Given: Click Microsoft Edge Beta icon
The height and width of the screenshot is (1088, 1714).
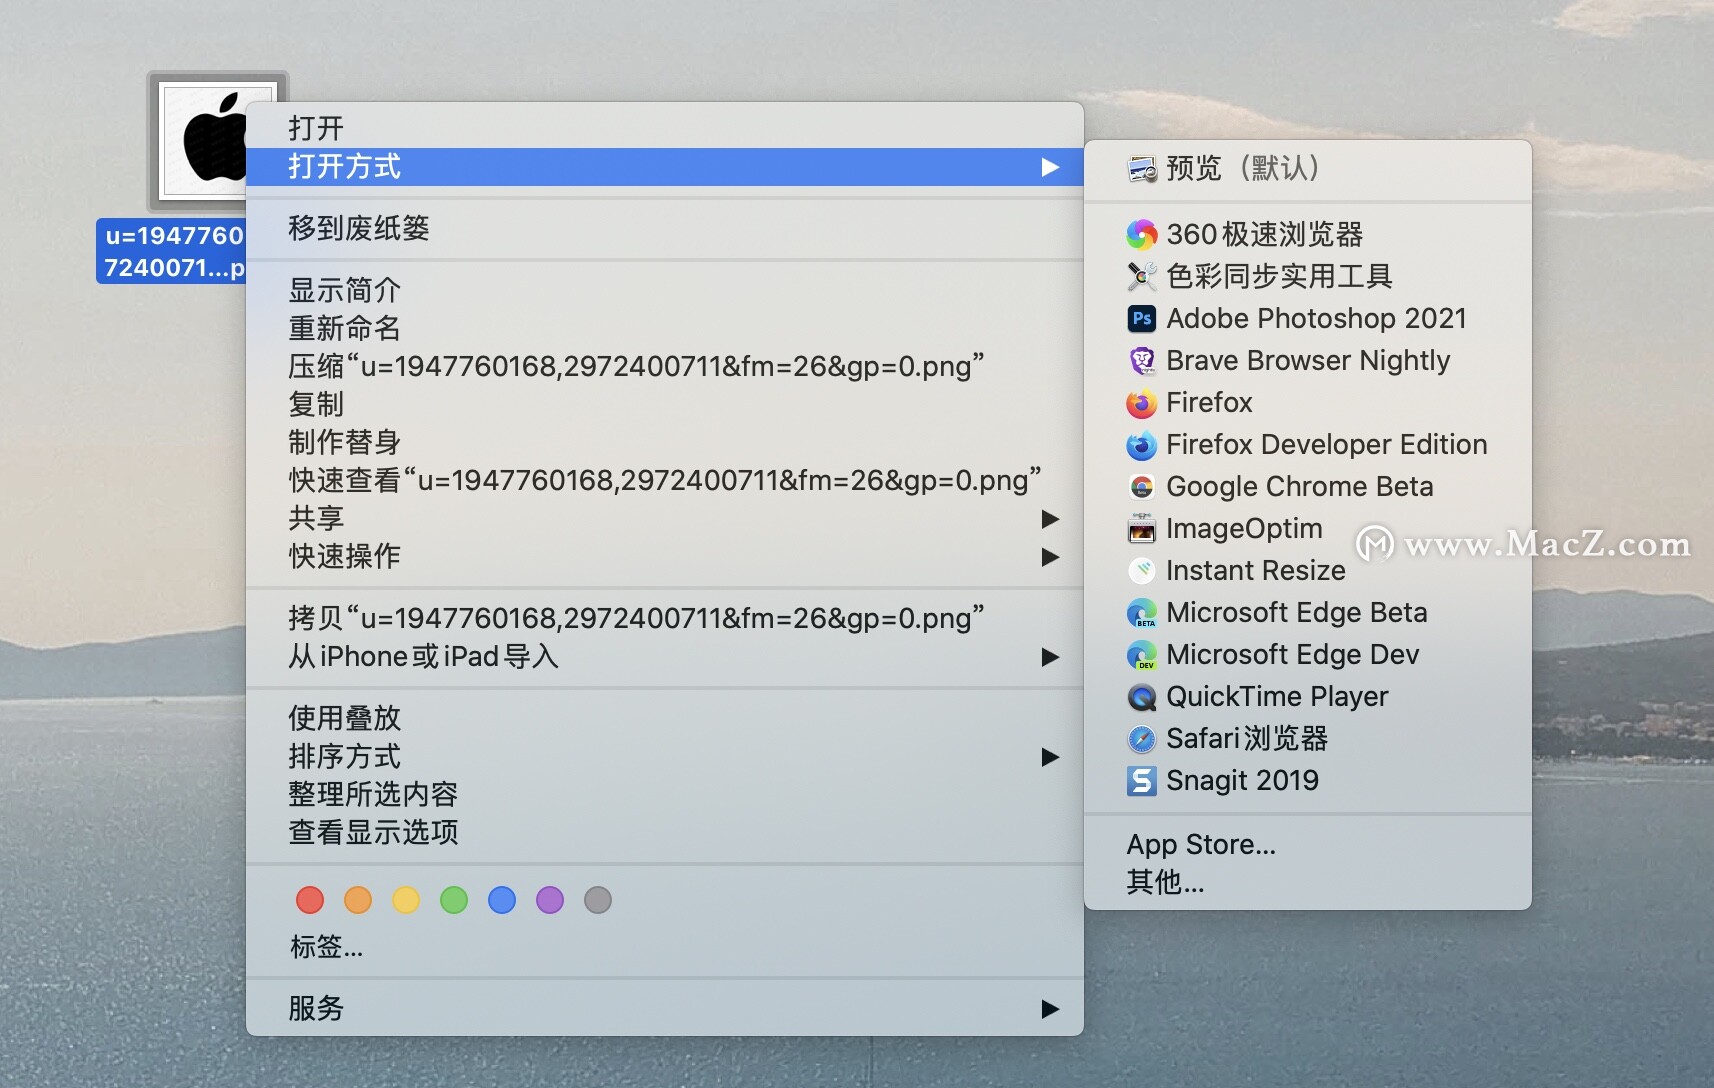Looking at the screenshot, I should click(1141, 613).
